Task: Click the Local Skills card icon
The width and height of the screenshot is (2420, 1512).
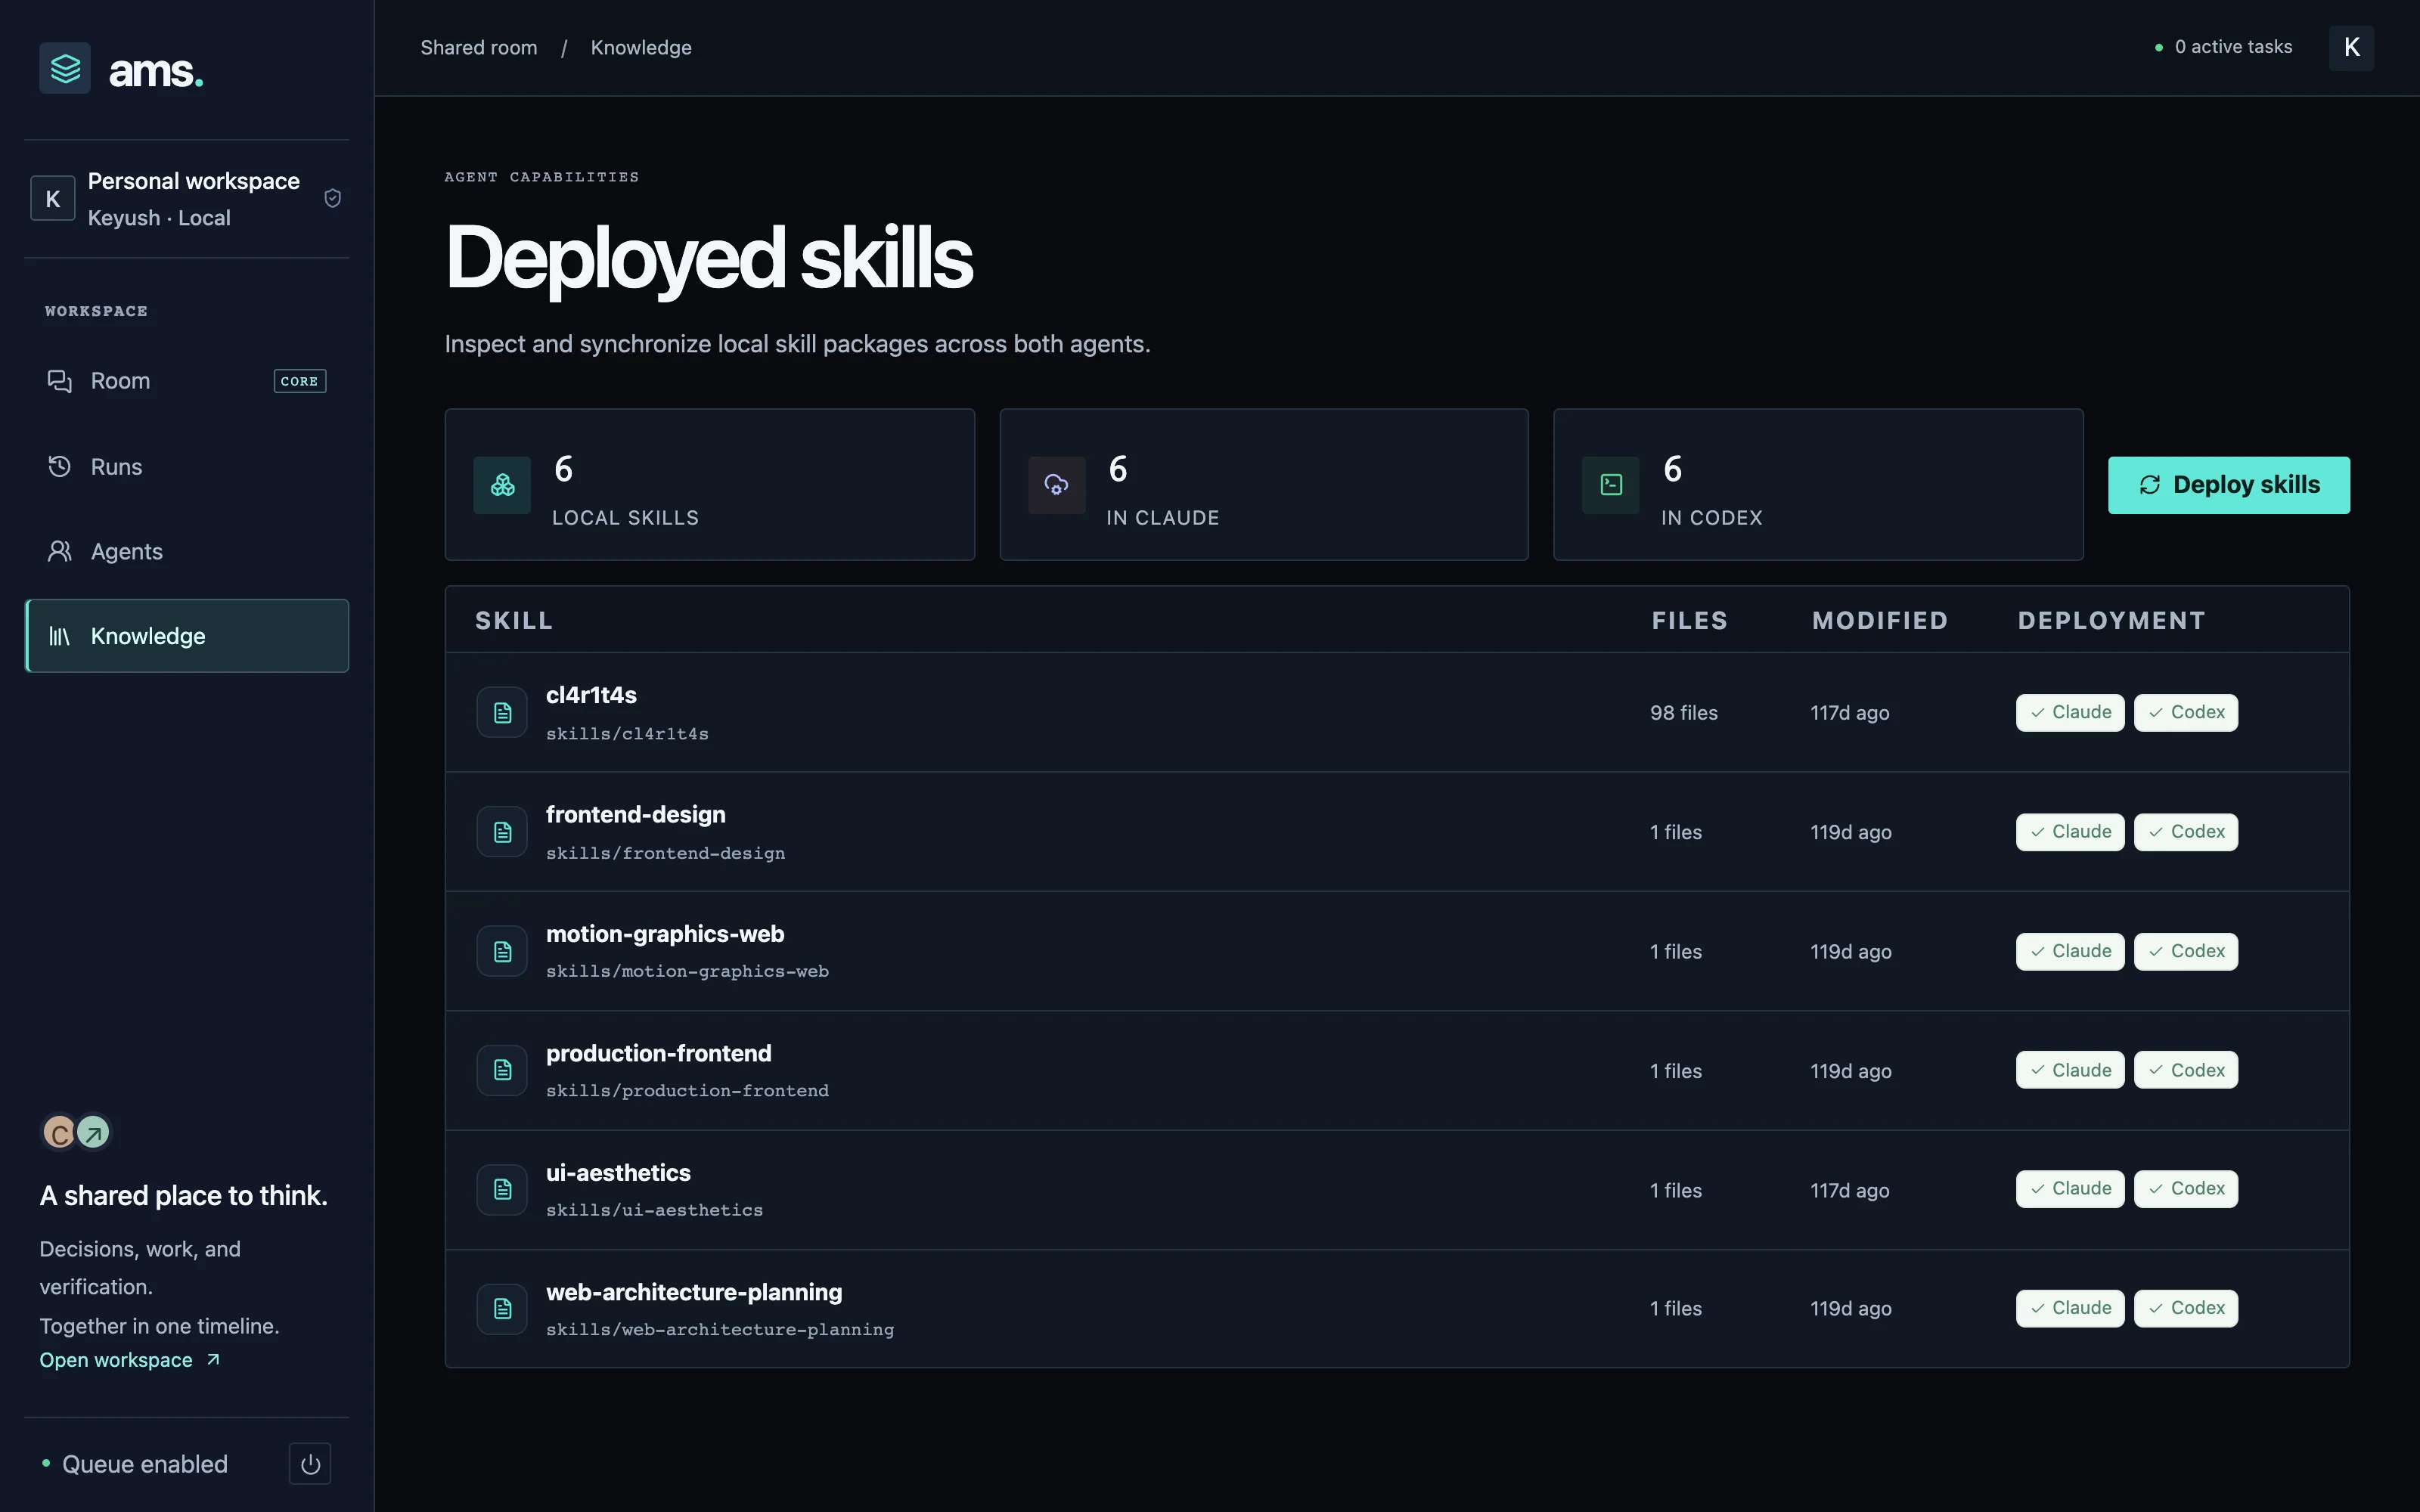Action: pyautogui.click(x=502, y=485)
